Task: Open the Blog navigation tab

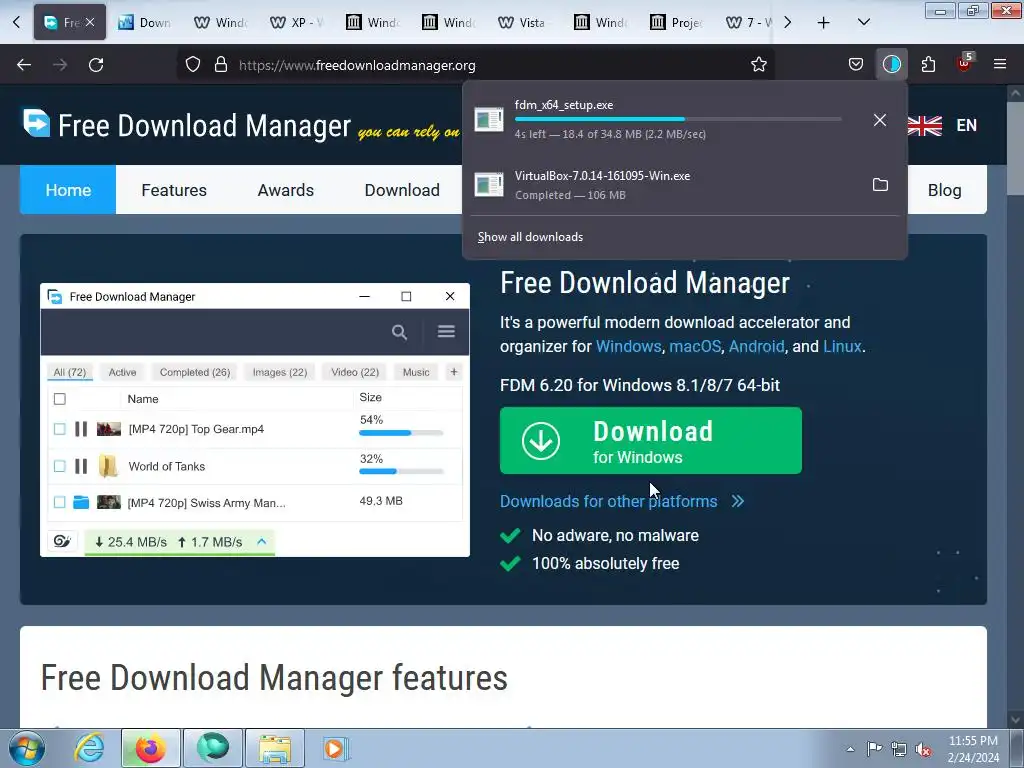Action: pyautogui.click(x=944, y=190)
